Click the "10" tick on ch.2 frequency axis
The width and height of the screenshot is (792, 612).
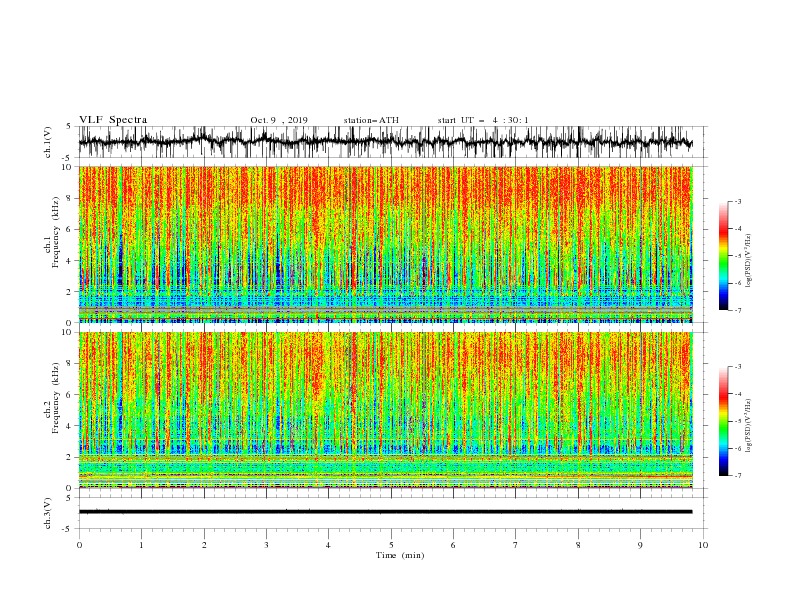67,332
